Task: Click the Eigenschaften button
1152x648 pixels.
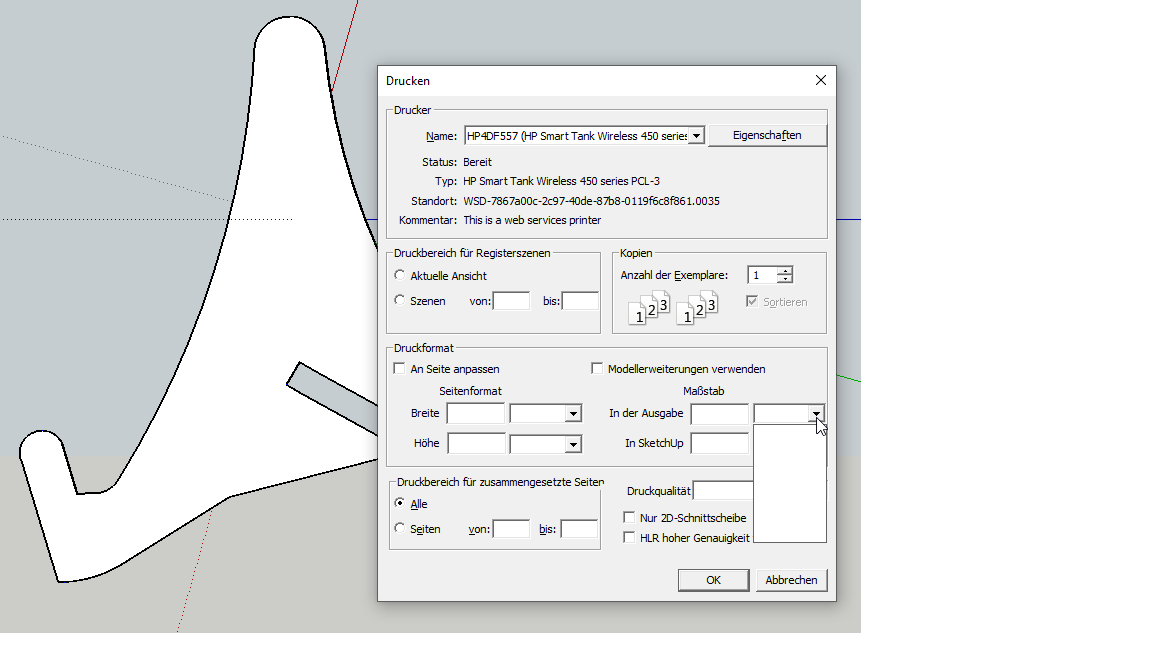Action: 767,136
